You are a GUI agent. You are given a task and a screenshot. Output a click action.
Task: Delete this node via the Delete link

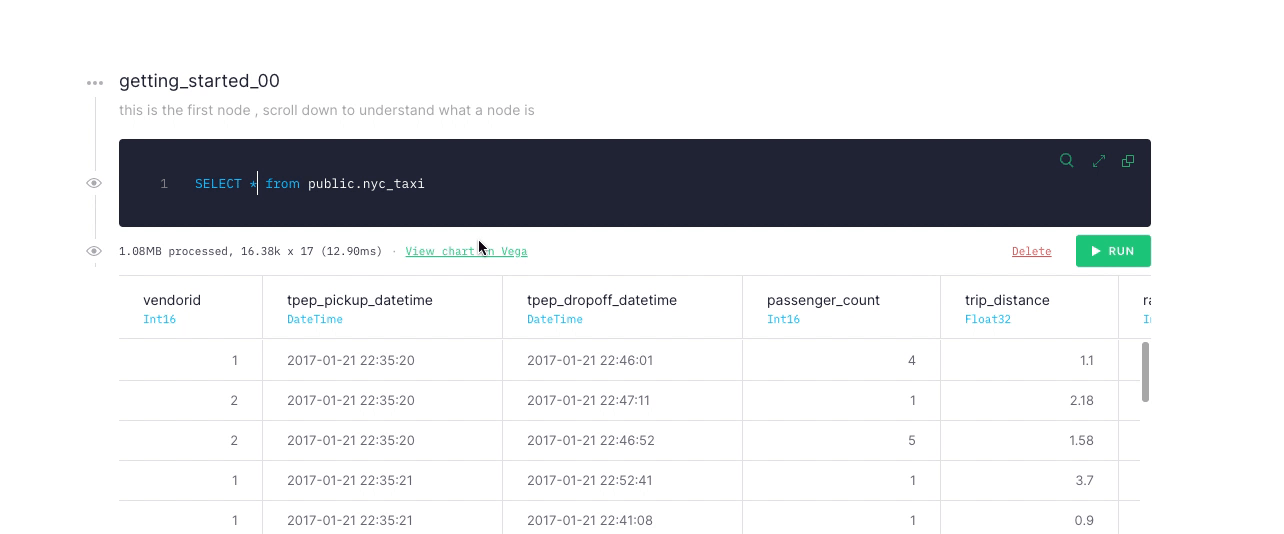coord(1031,251)
